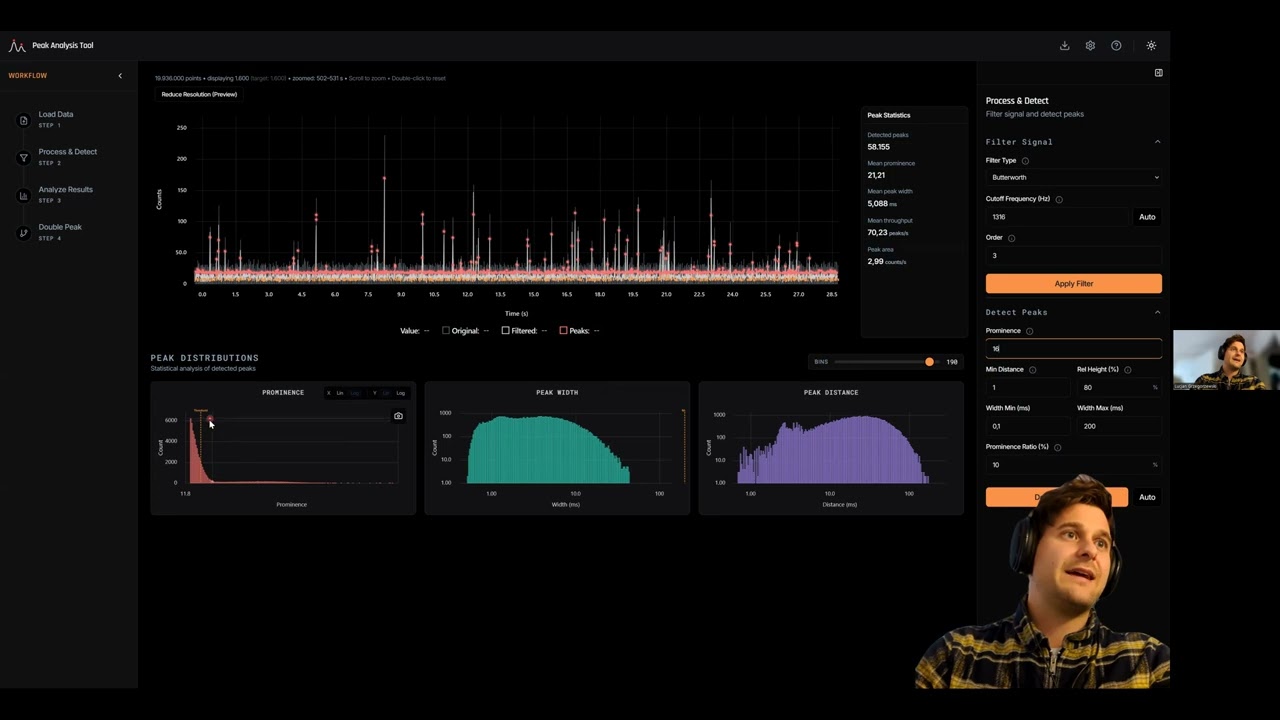Open the download icon in the header
Screen dimensions: 1280x720
(x=1064, y=46)
